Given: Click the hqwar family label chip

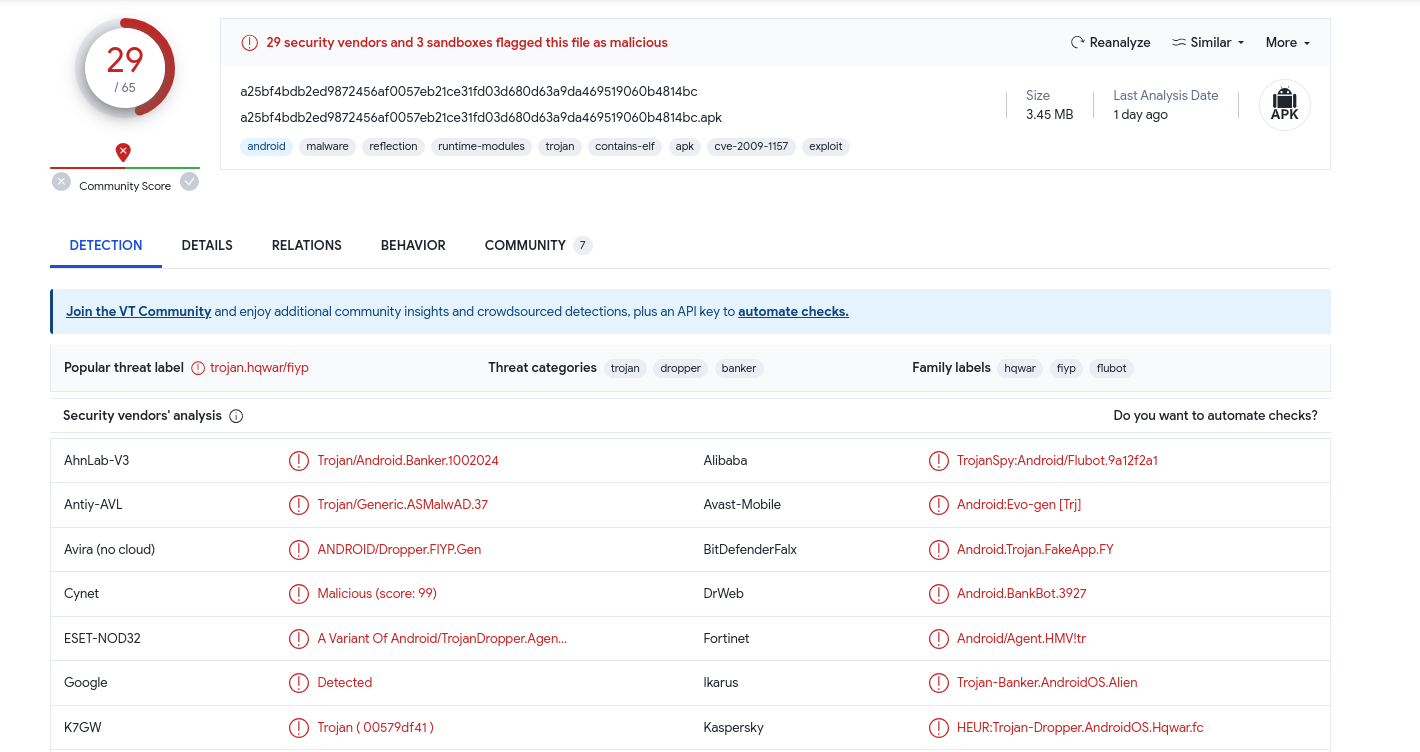Looking at the screenshot, I should pyautogui.click(x=1020, y=369).
